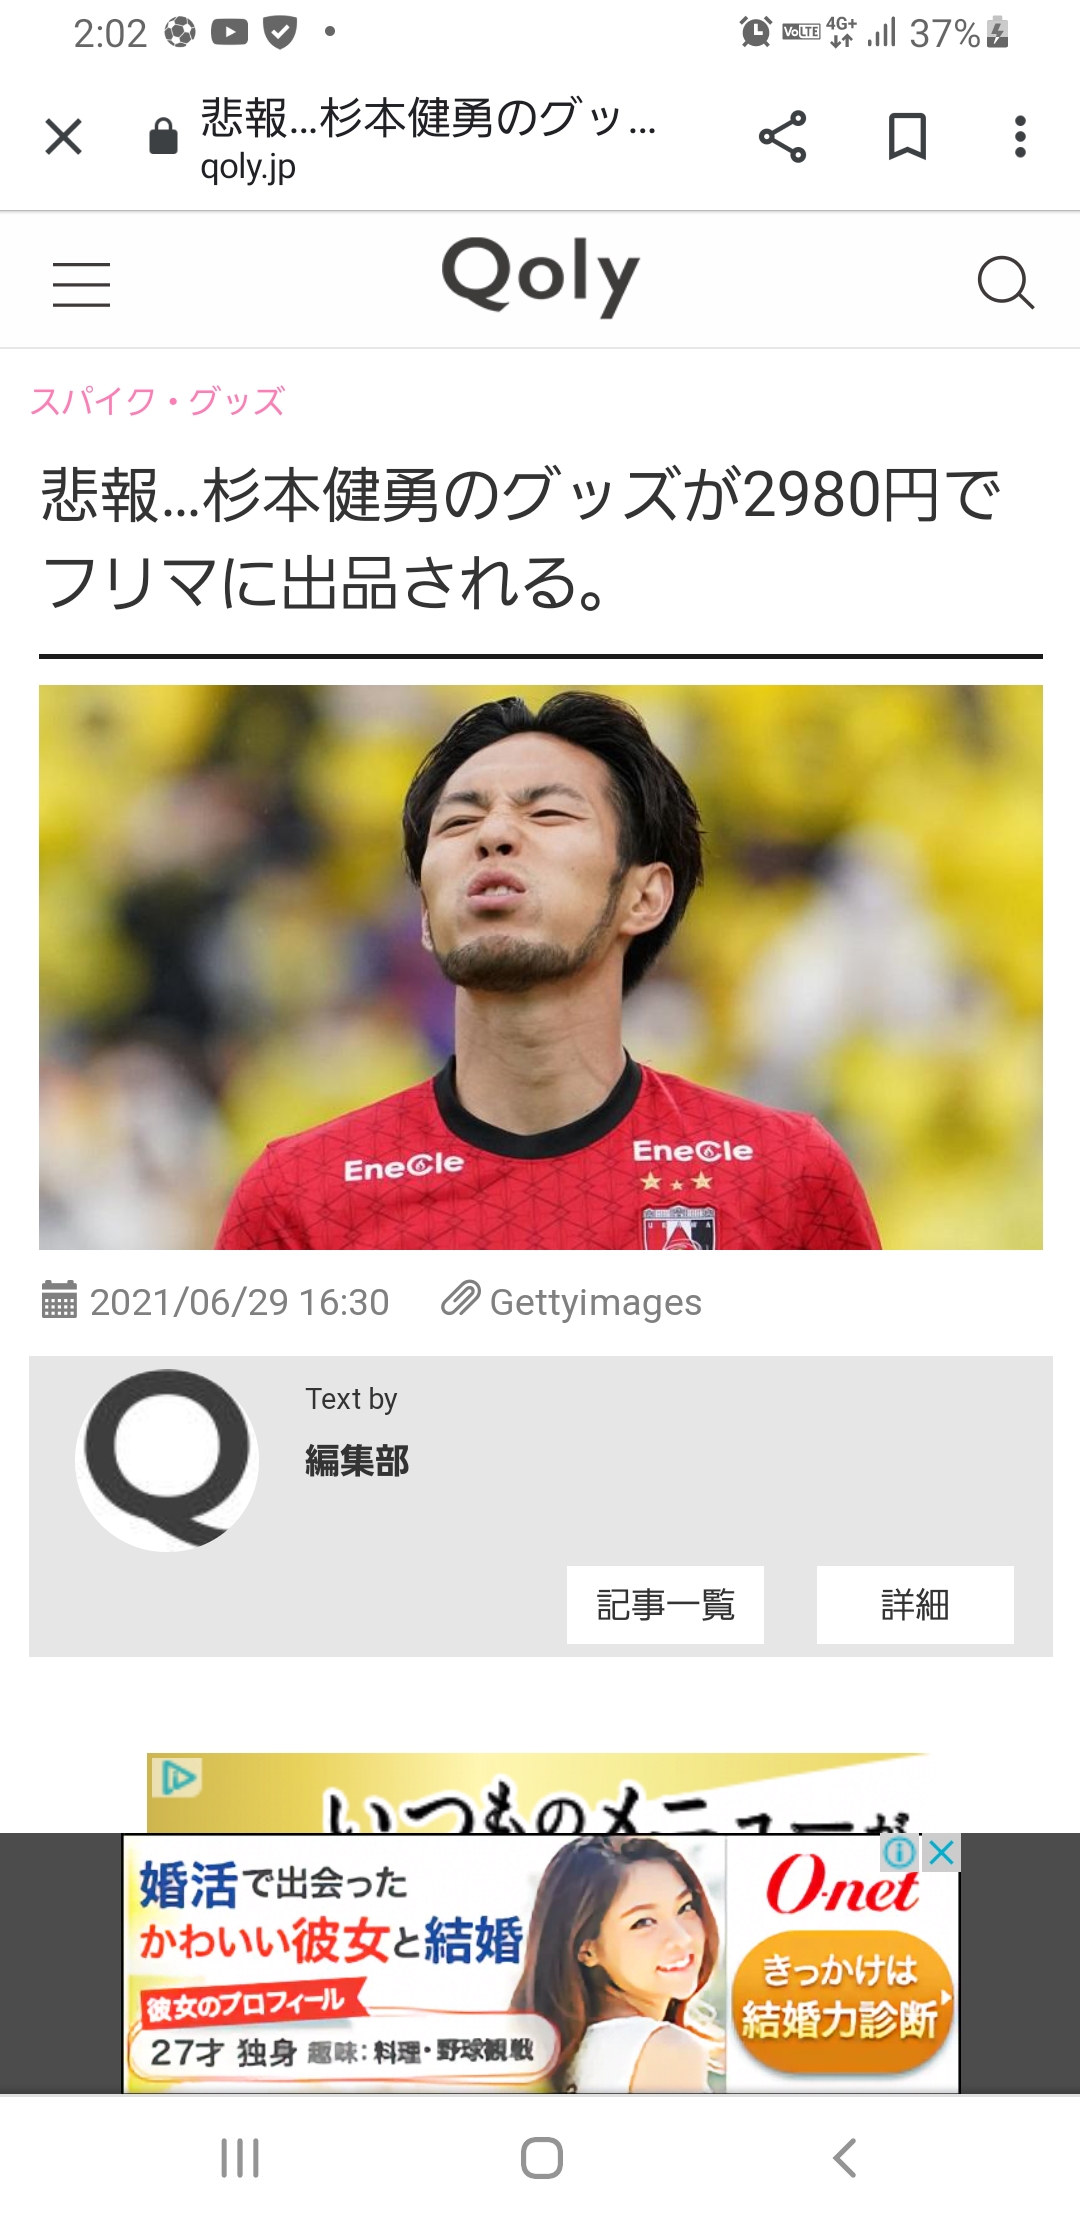
Task: Dismiss the Onet ad with X button
Action: click(x=941, y=1853)
